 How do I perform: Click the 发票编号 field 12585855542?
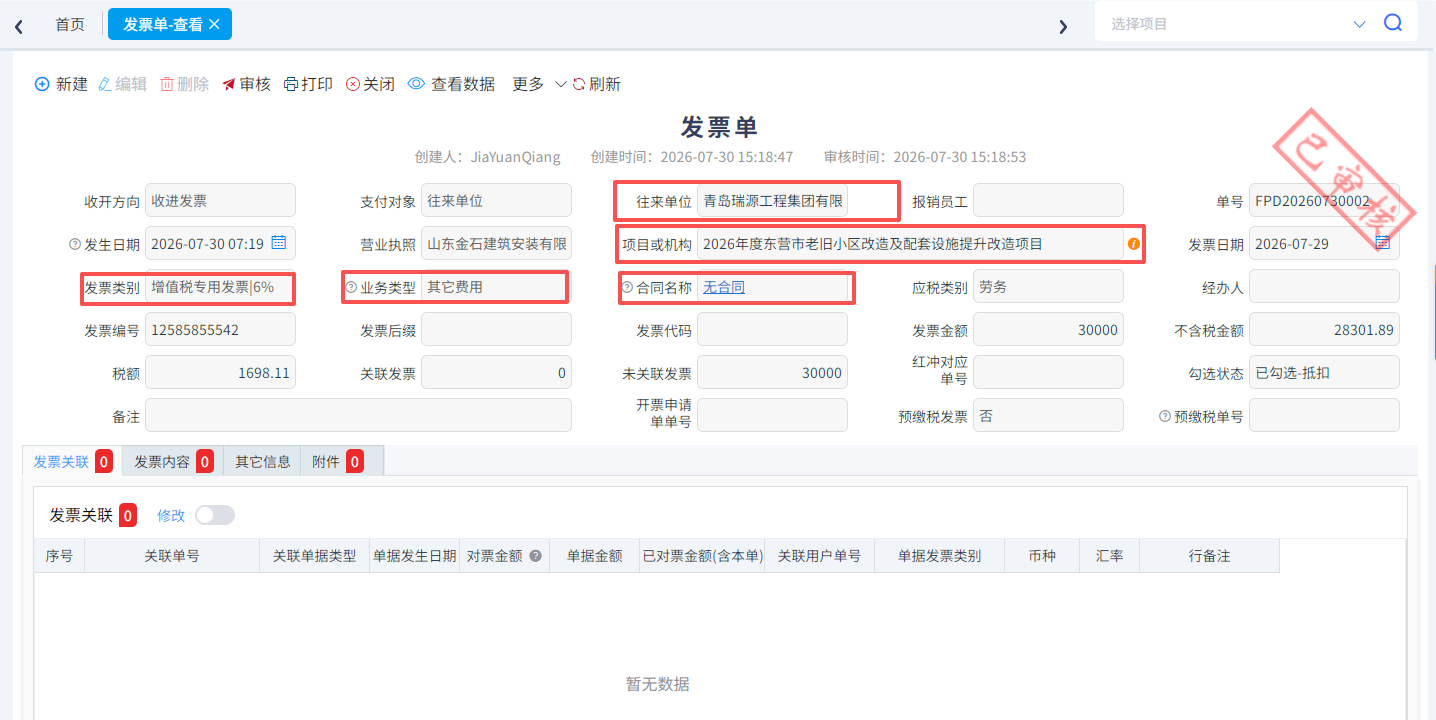[x=220, y=329]
